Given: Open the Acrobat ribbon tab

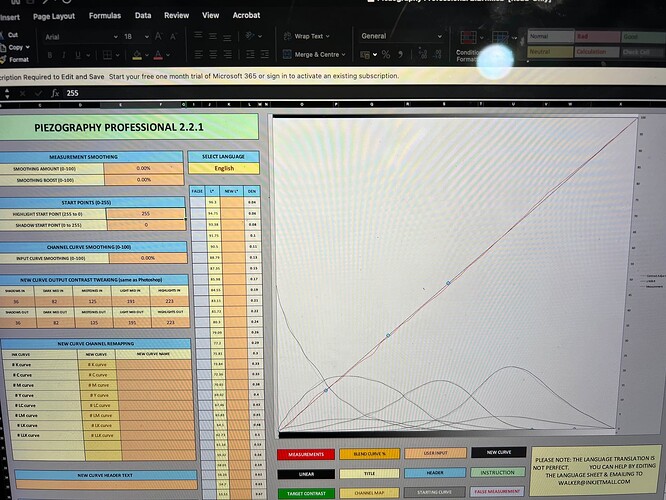Looking at the screenshot, I should point(246,15).
